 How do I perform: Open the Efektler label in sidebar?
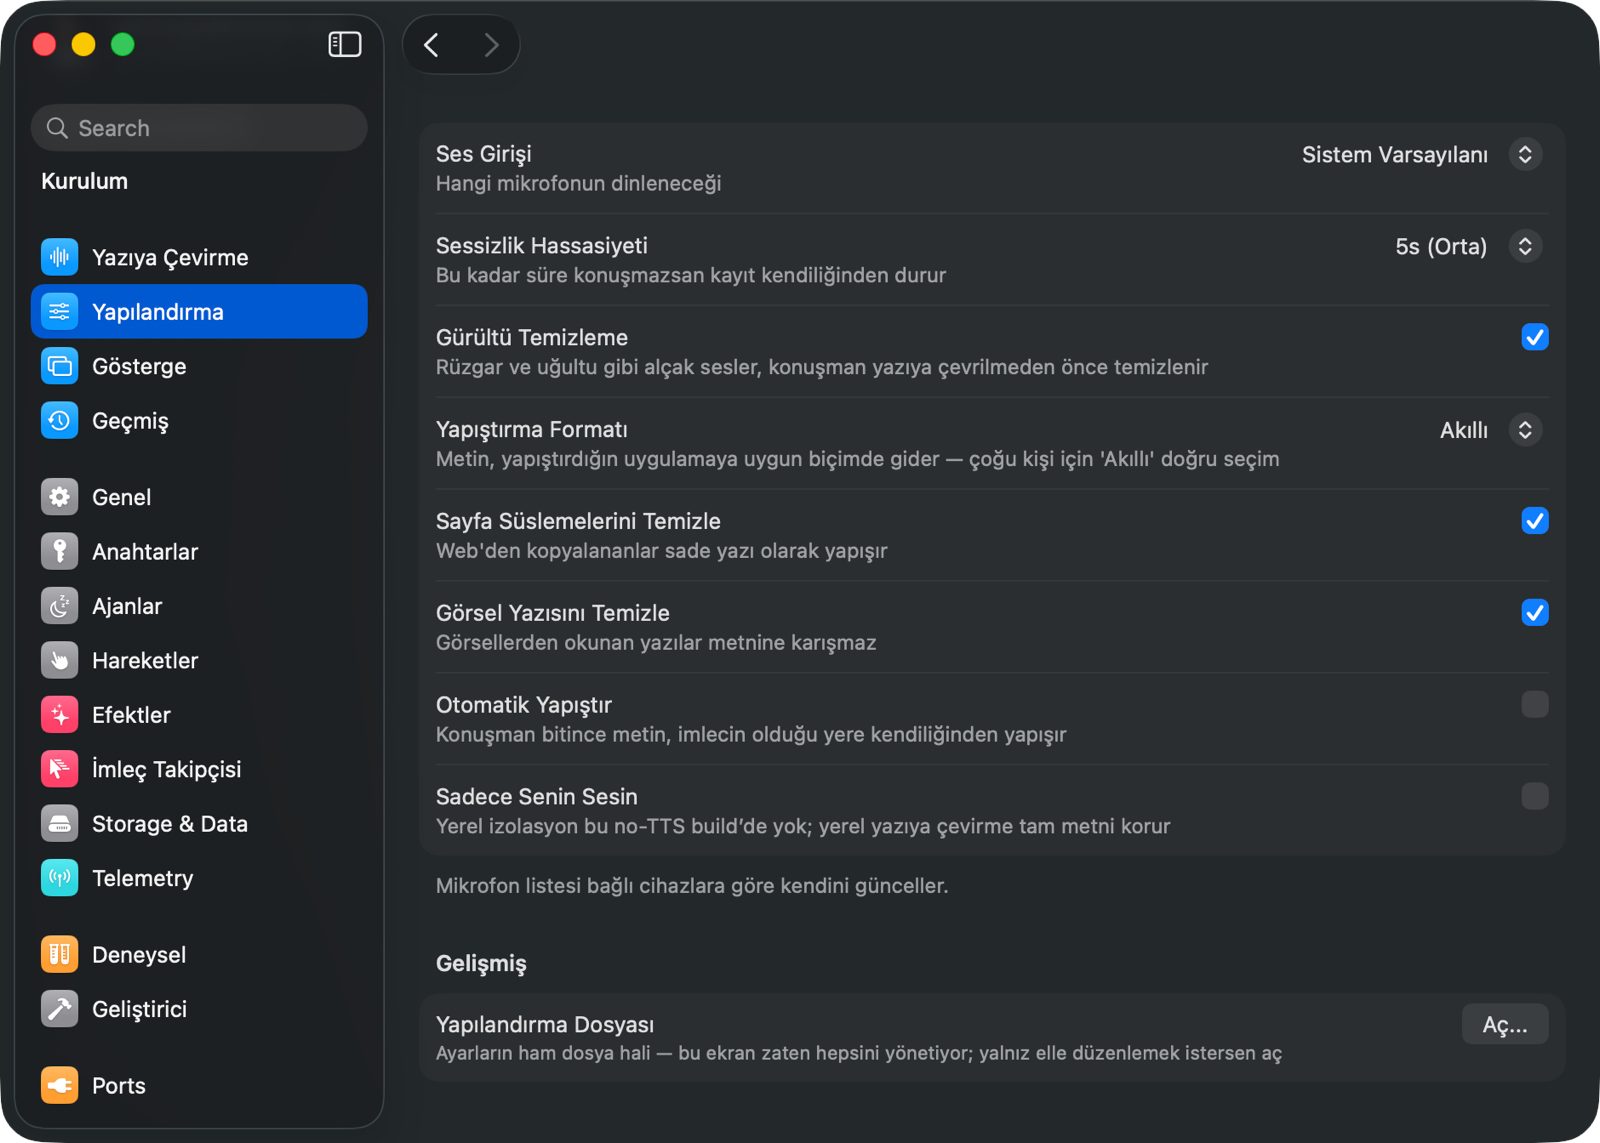tap(131, 715)
